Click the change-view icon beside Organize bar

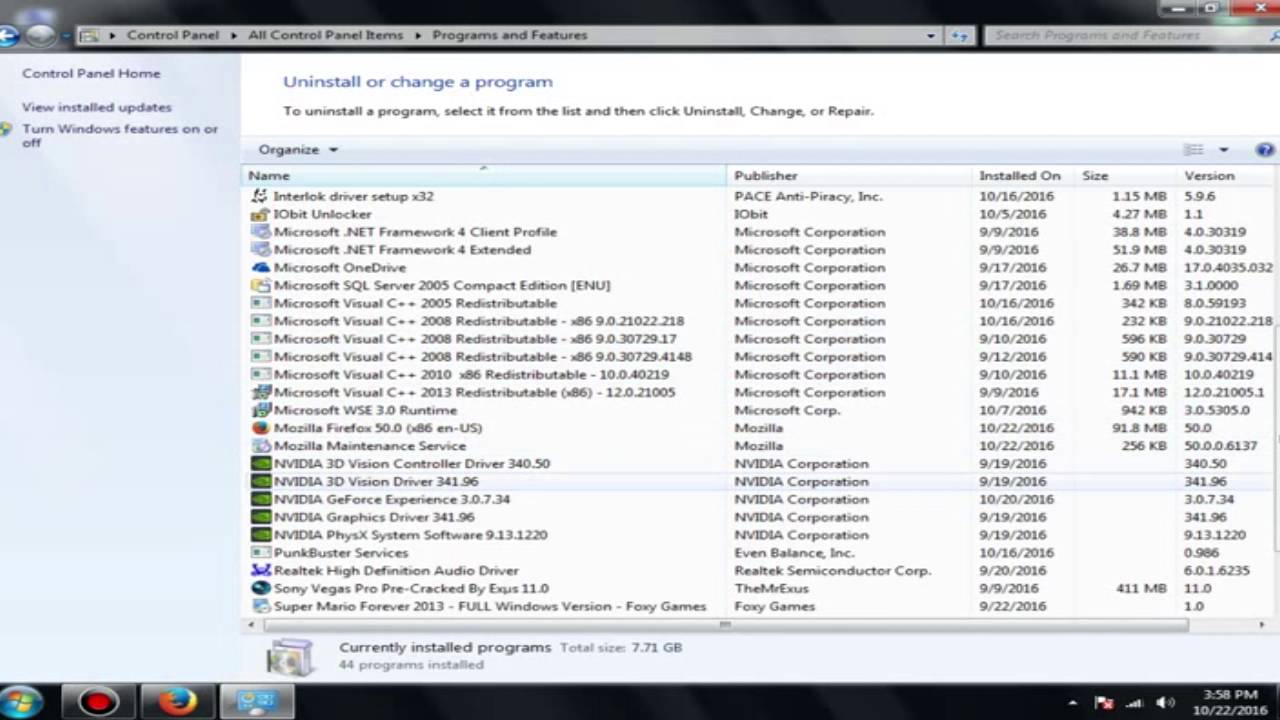1194,150
